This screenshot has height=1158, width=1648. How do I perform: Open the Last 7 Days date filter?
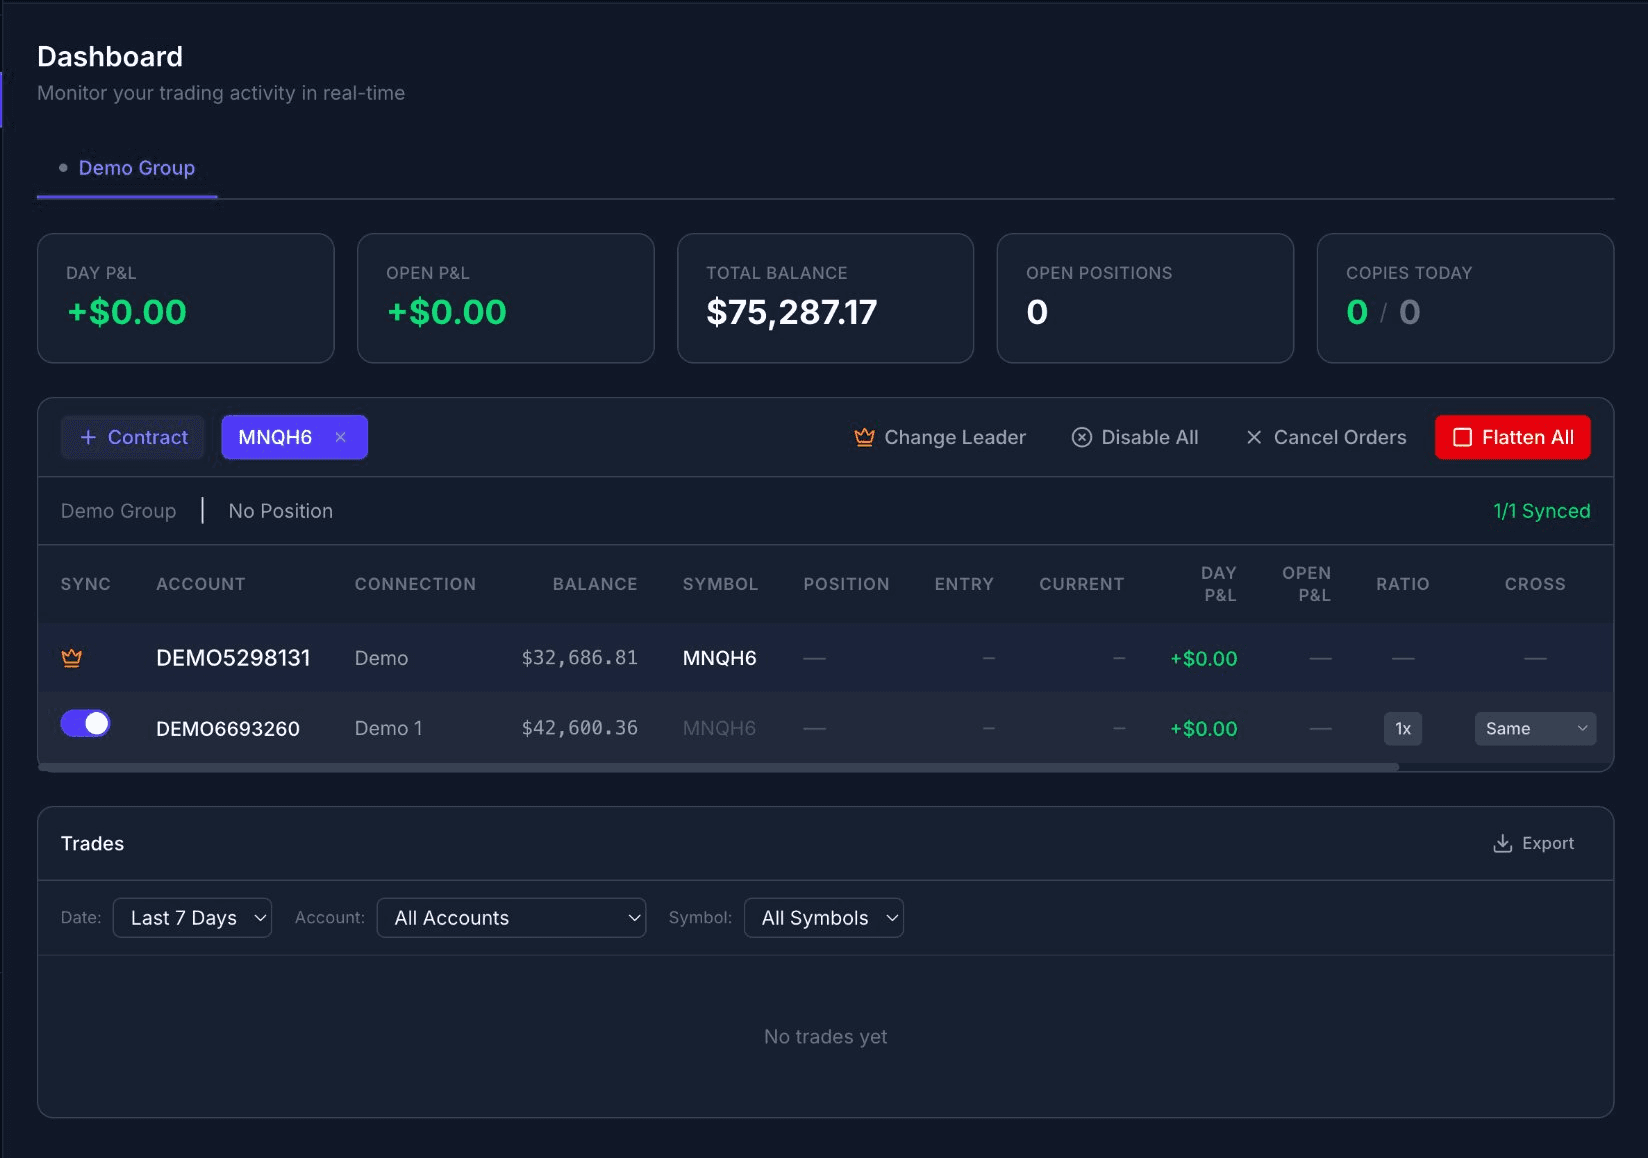click(192, 917)
